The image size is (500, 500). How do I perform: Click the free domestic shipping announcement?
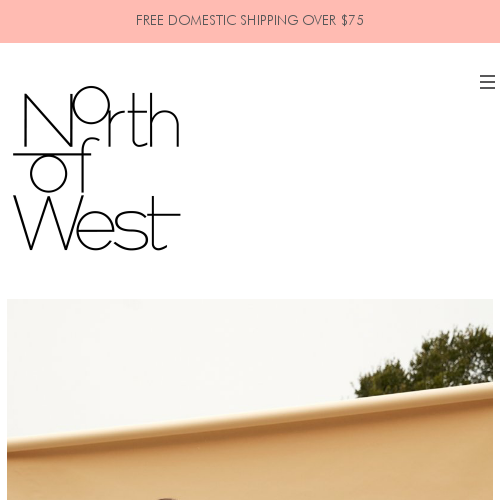(x=250, y=20)
